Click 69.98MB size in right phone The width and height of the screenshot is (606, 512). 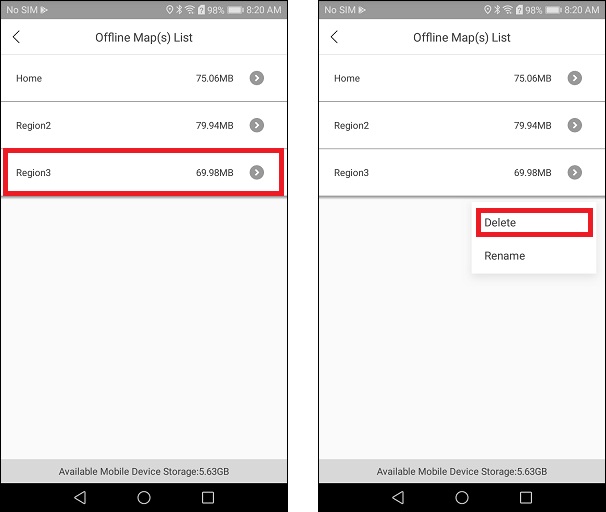point(533,173)
